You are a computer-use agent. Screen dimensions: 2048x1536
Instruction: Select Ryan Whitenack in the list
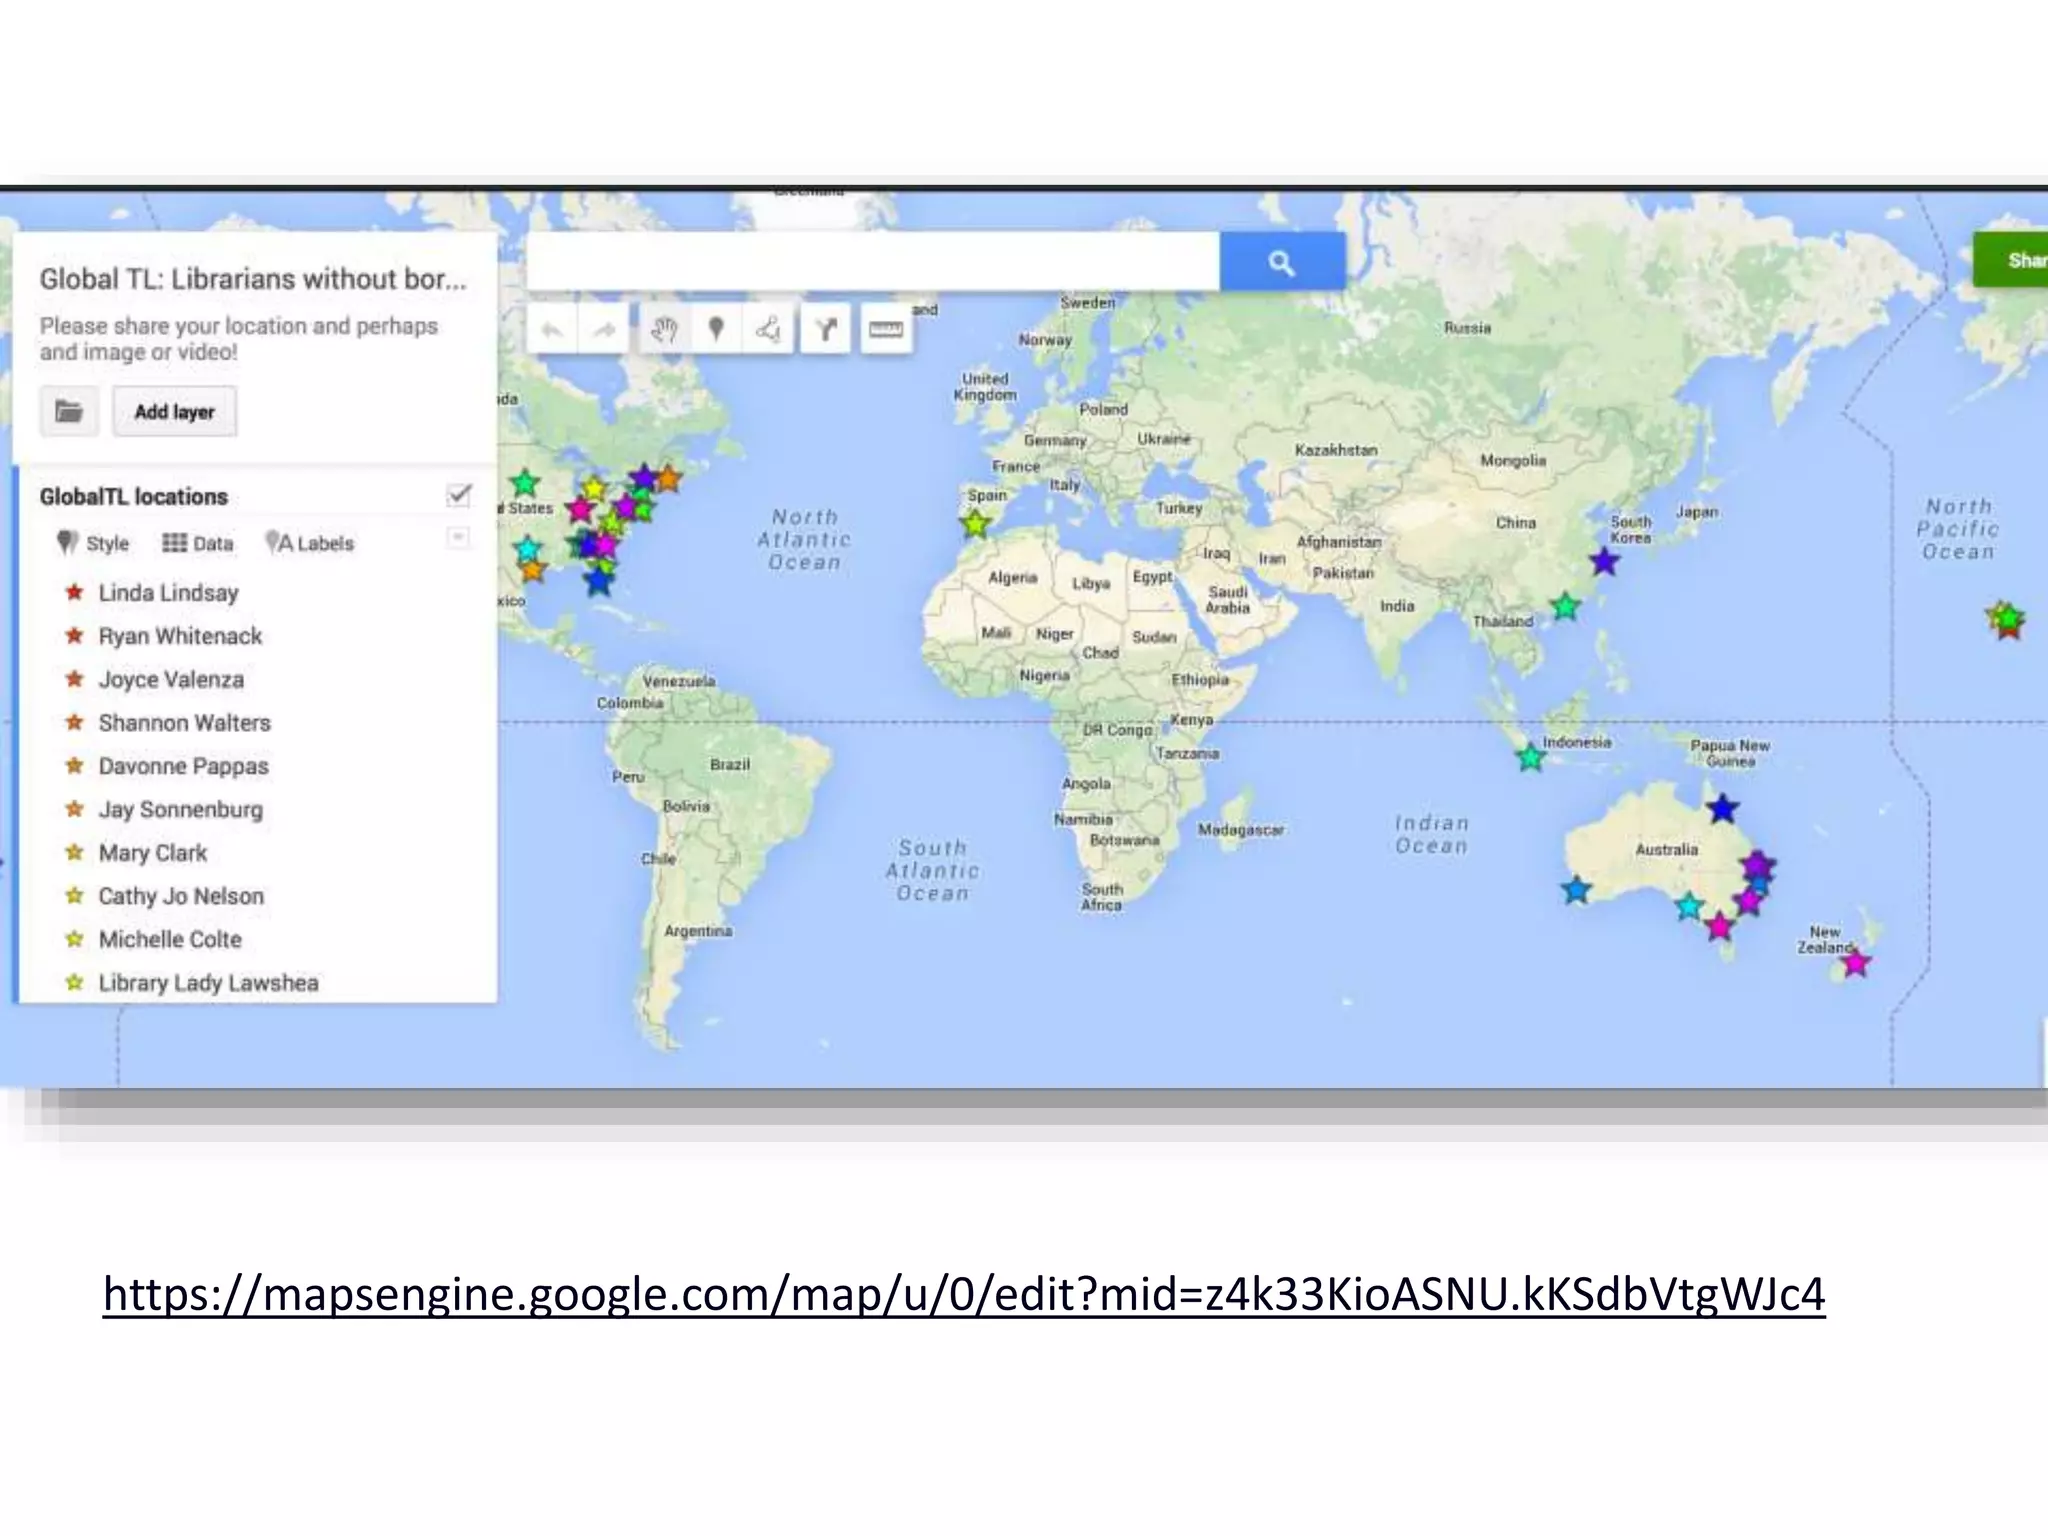180,636
